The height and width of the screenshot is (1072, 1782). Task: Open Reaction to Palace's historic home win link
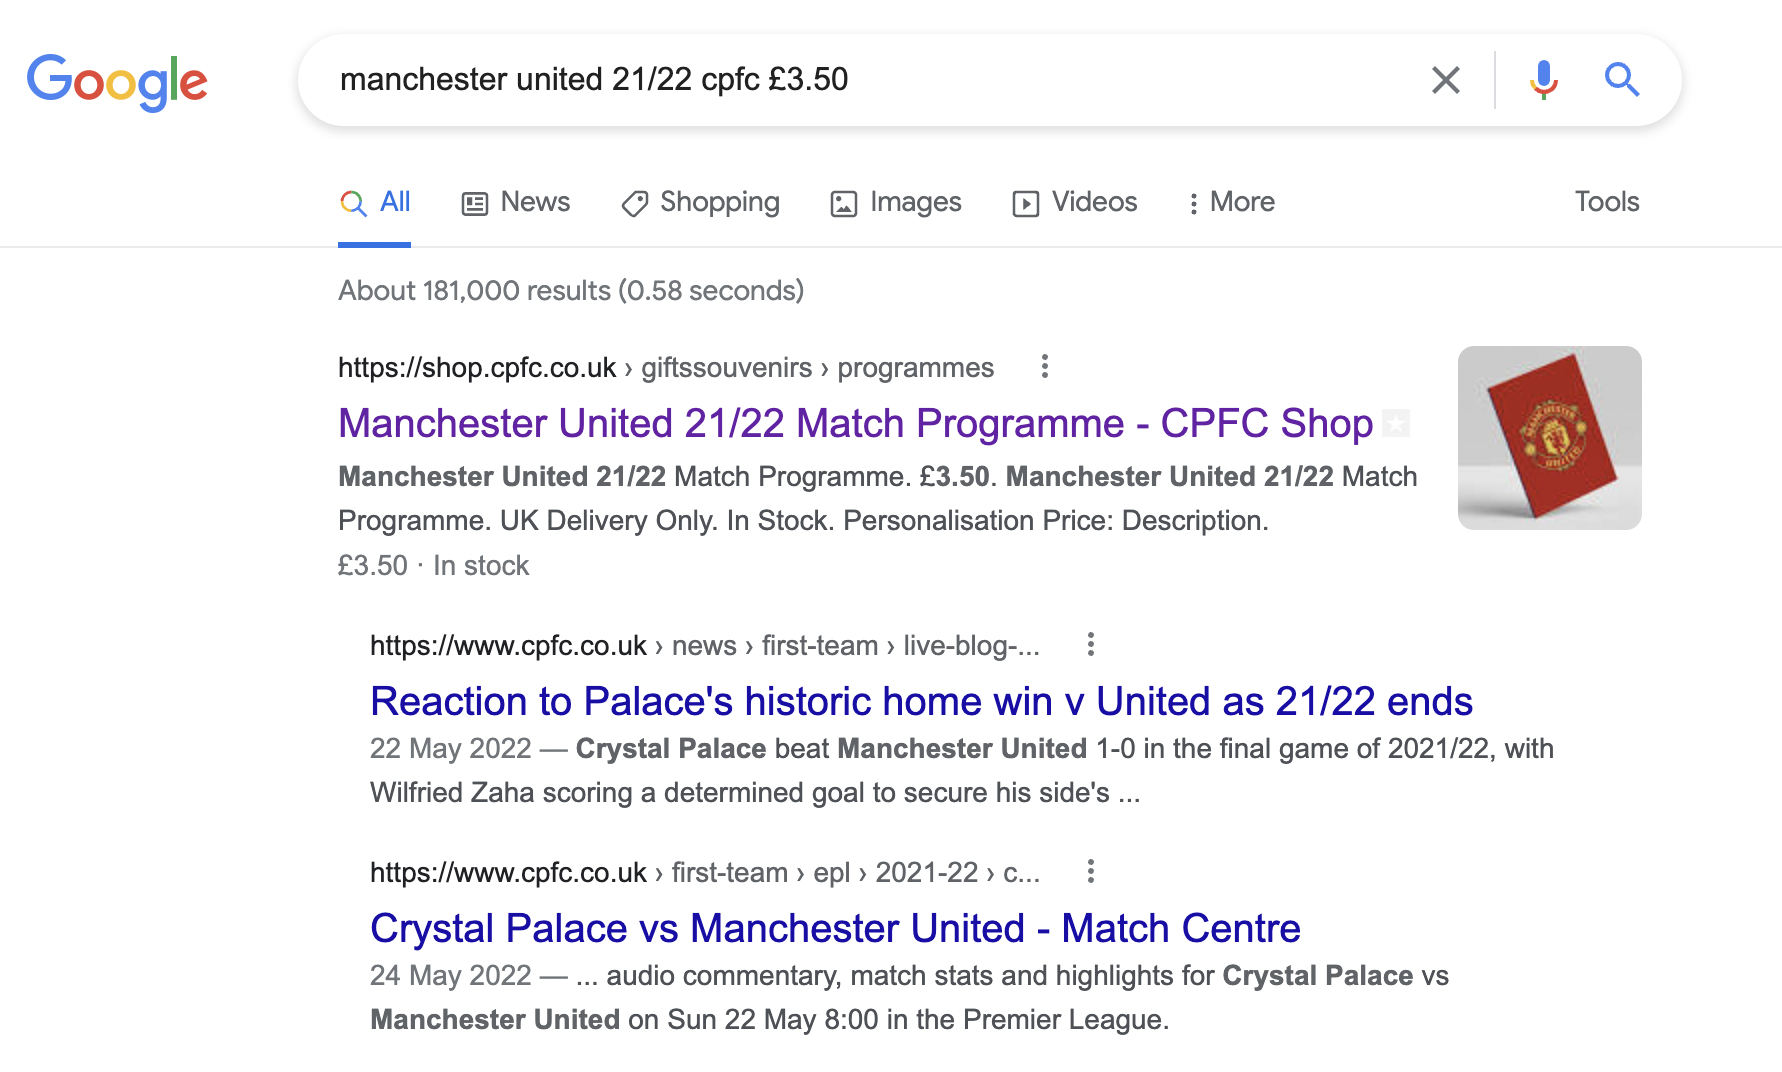click(x=920, y=702)
